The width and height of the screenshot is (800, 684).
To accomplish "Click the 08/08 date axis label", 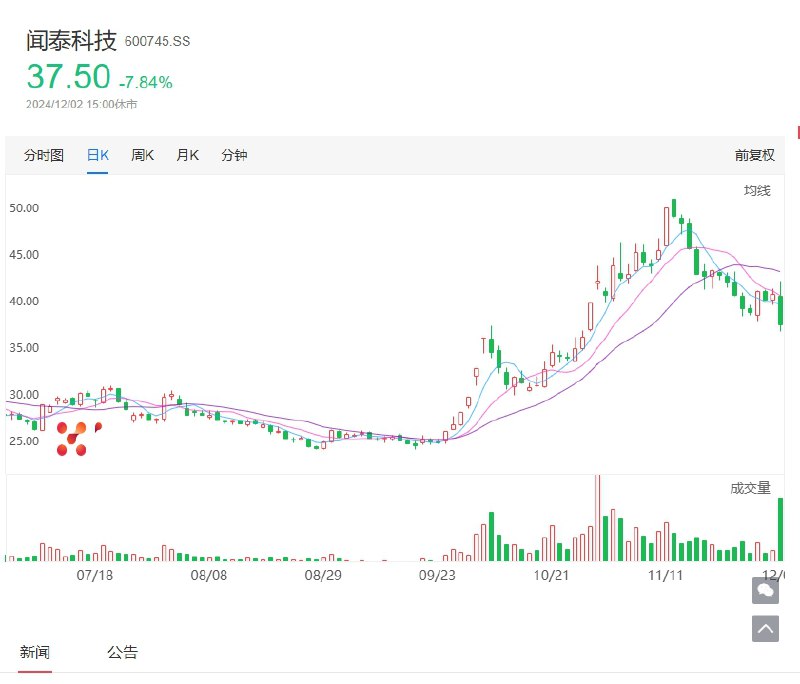I will 209,575.
